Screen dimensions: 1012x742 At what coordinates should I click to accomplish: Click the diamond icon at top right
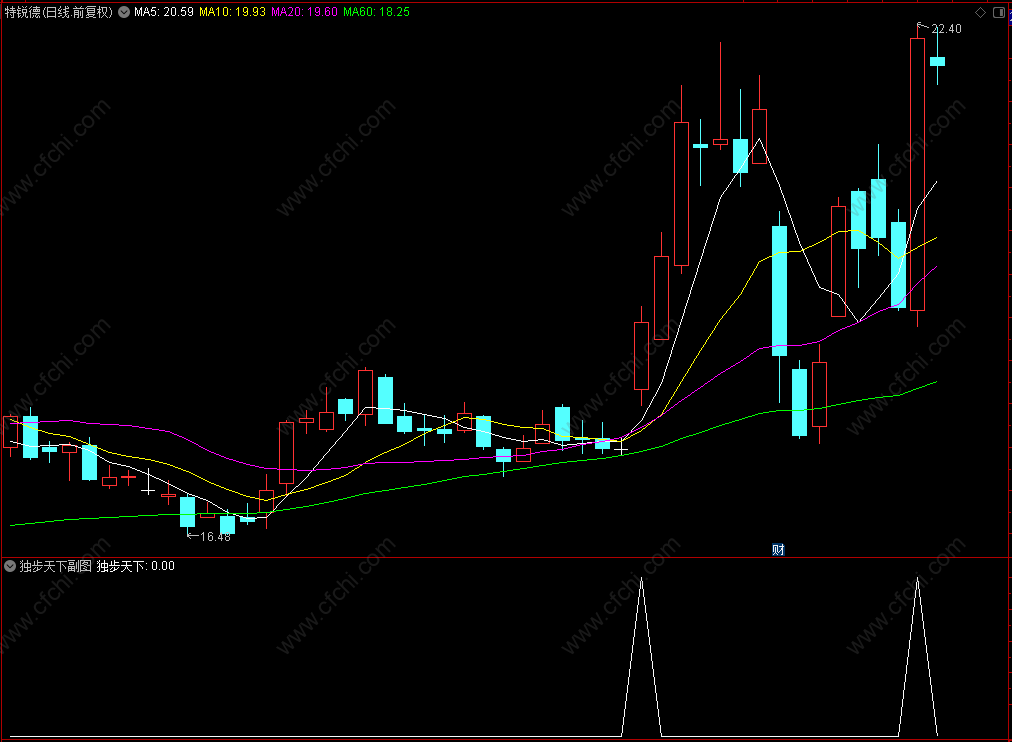click(x=980, y=12)
